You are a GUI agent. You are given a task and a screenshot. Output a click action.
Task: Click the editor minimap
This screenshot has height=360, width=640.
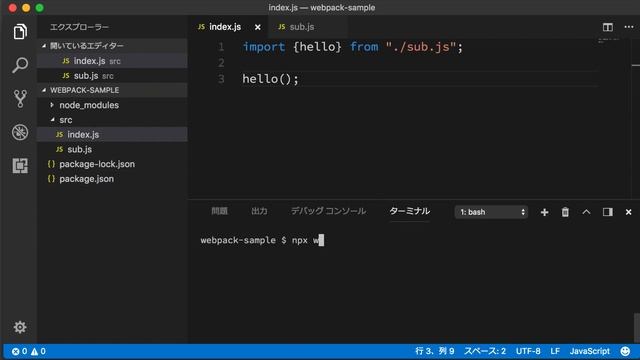610,41
